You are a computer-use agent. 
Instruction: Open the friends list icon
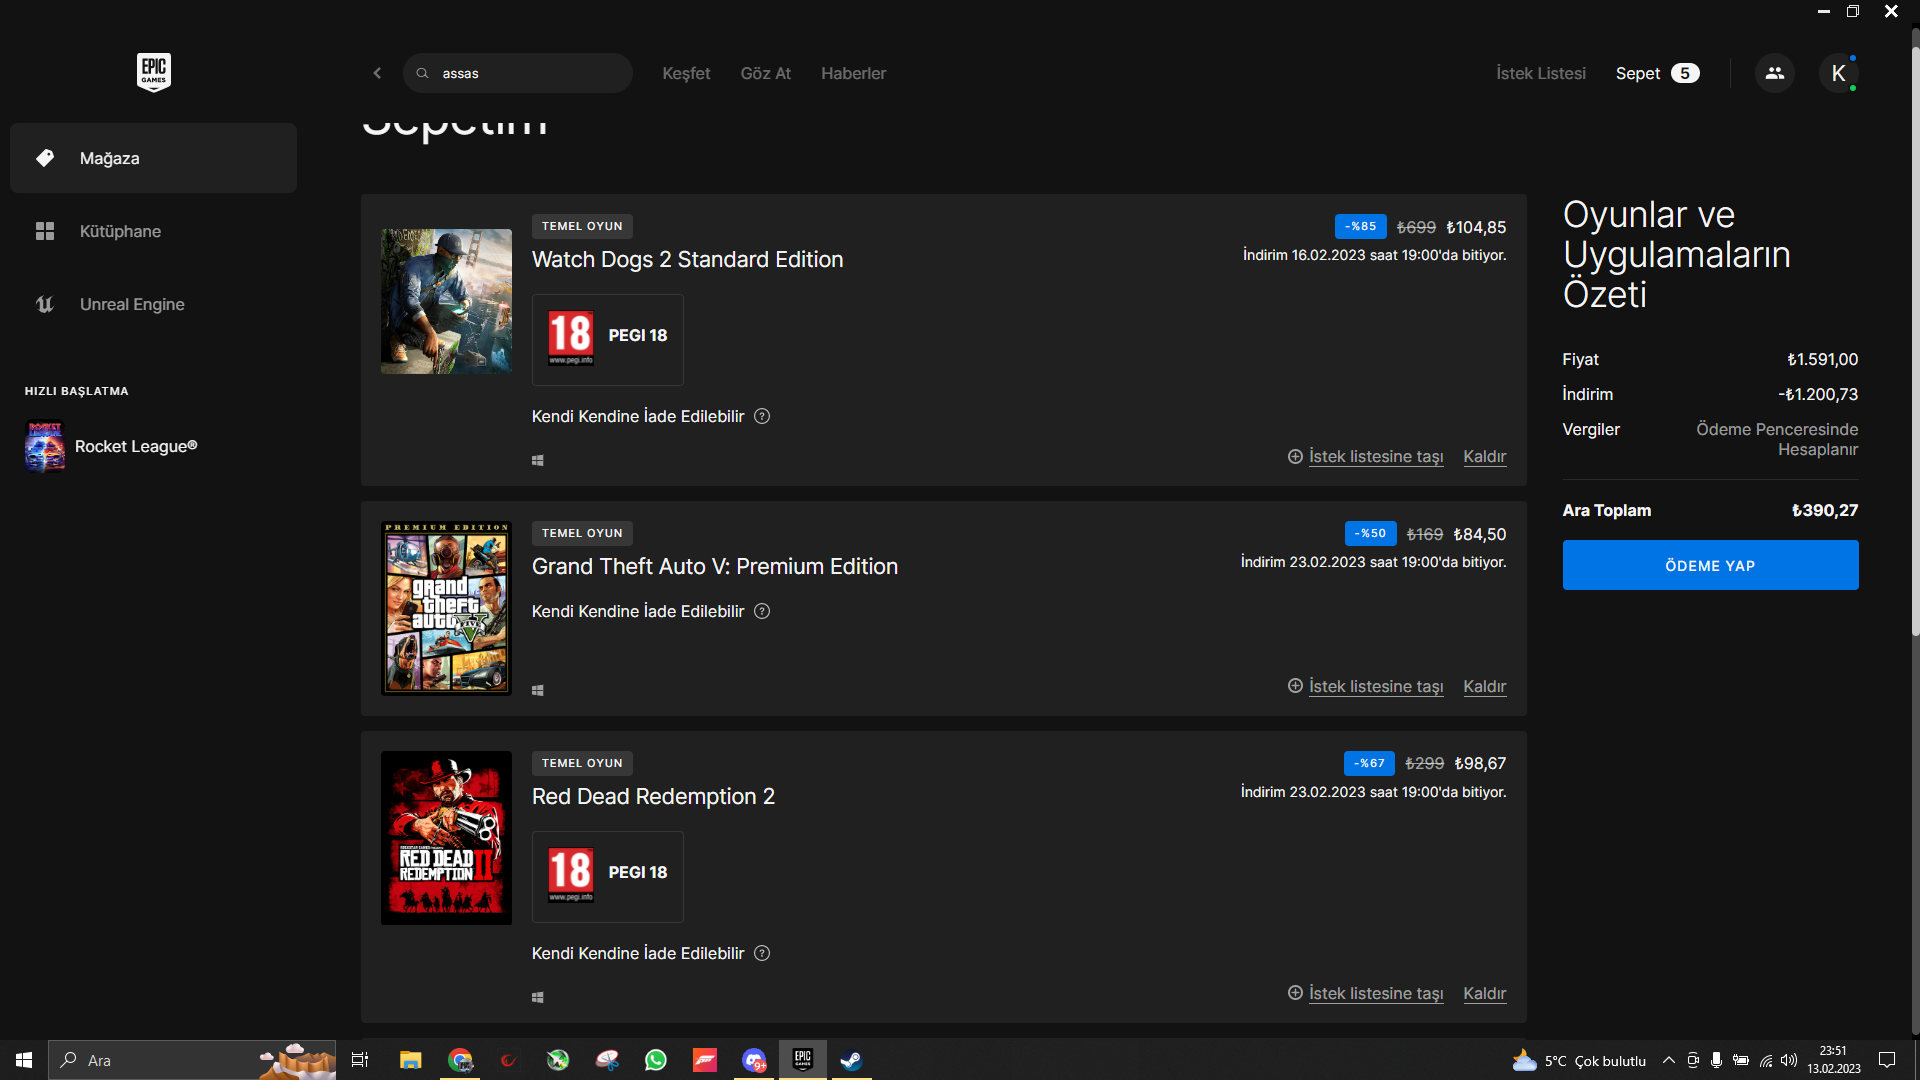tap(1775, 73)
